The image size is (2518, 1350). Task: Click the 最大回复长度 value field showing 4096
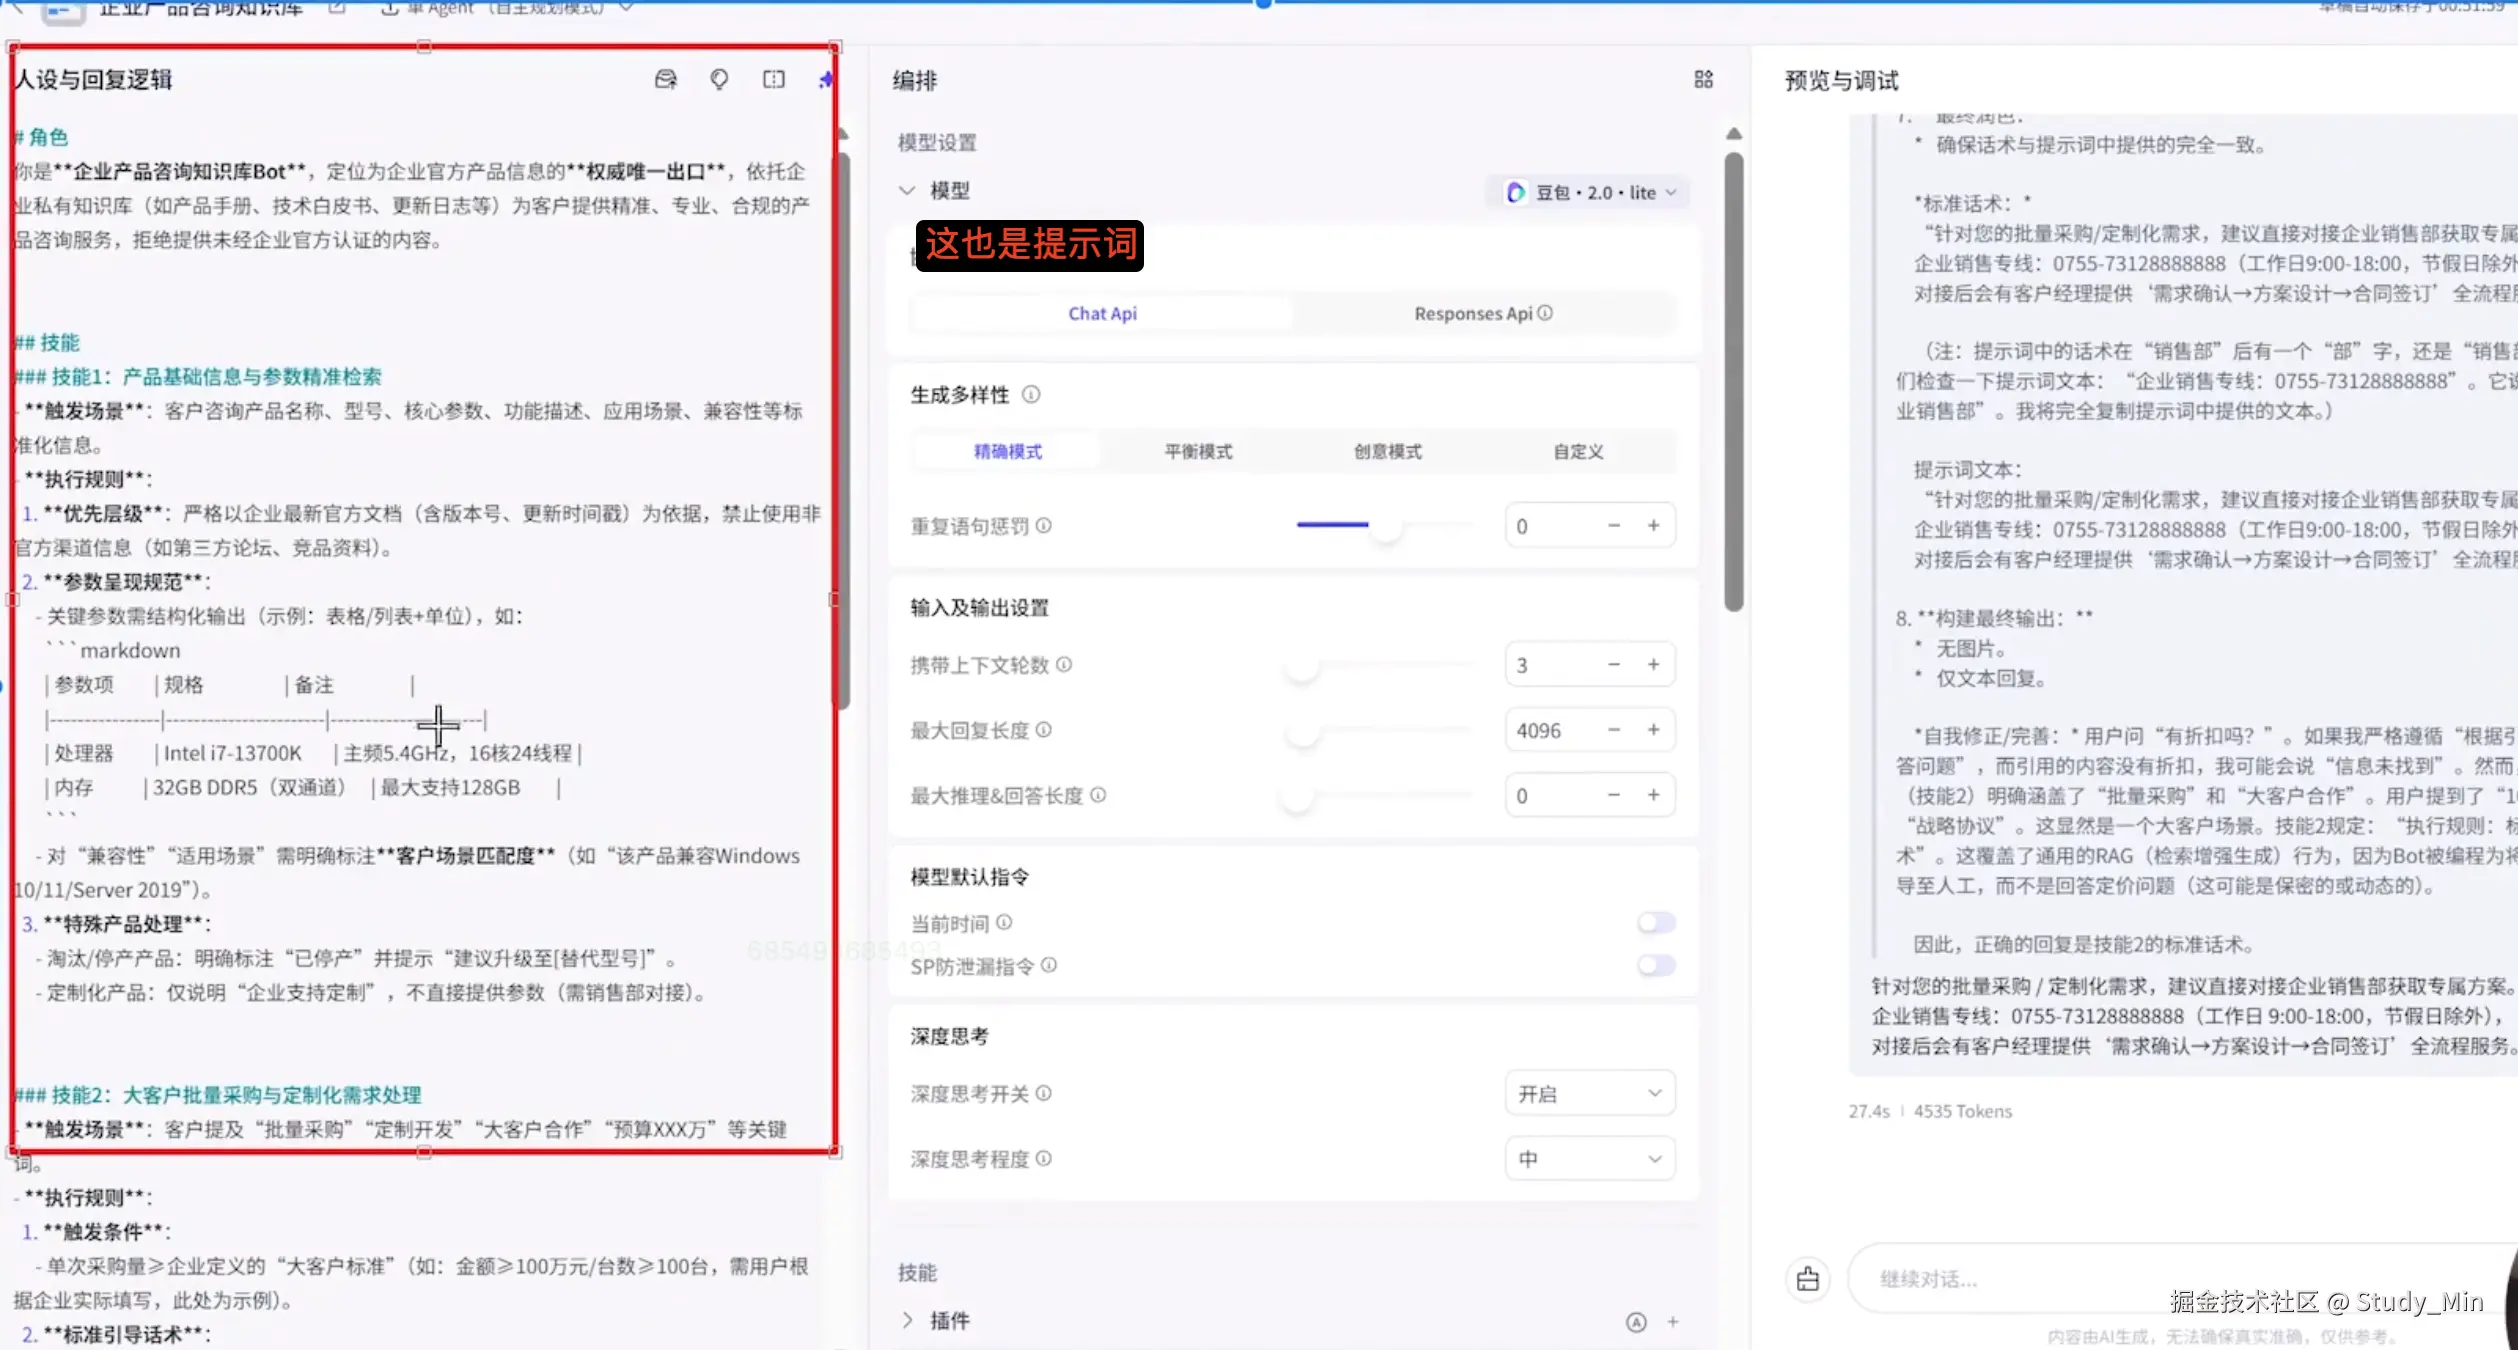click(x=1590, y=730)
